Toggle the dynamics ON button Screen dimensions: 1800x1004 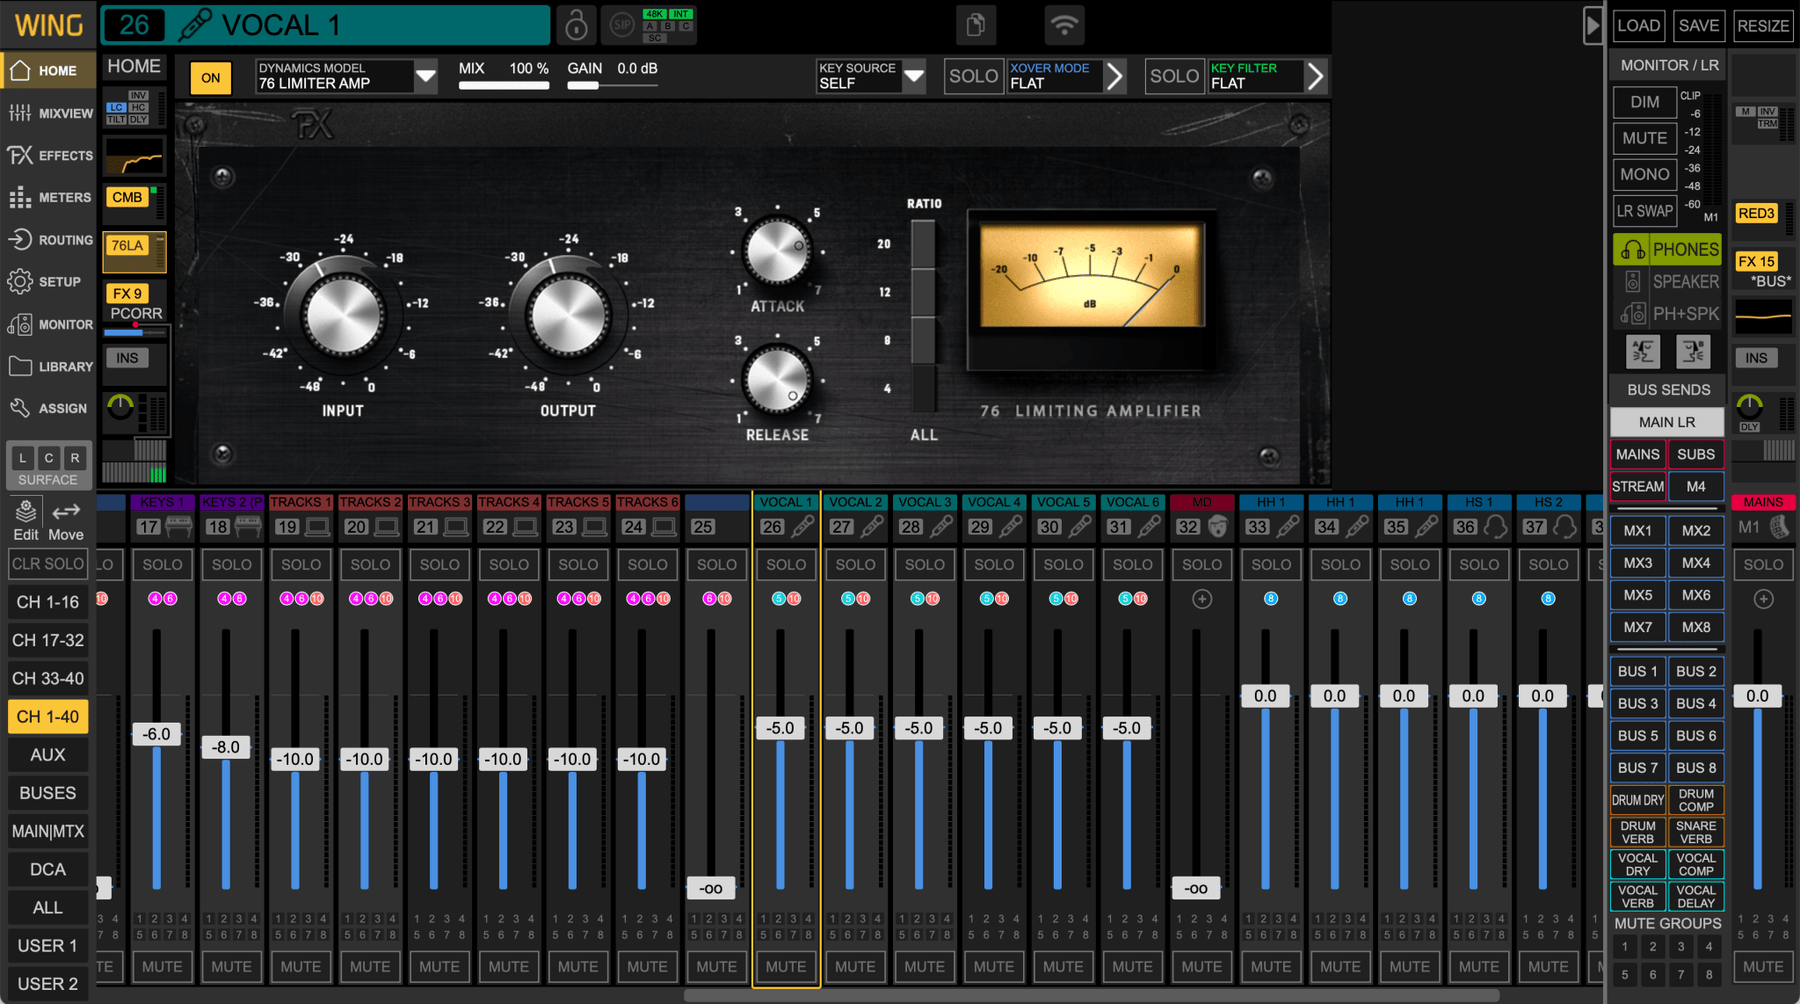click(210, 77)
